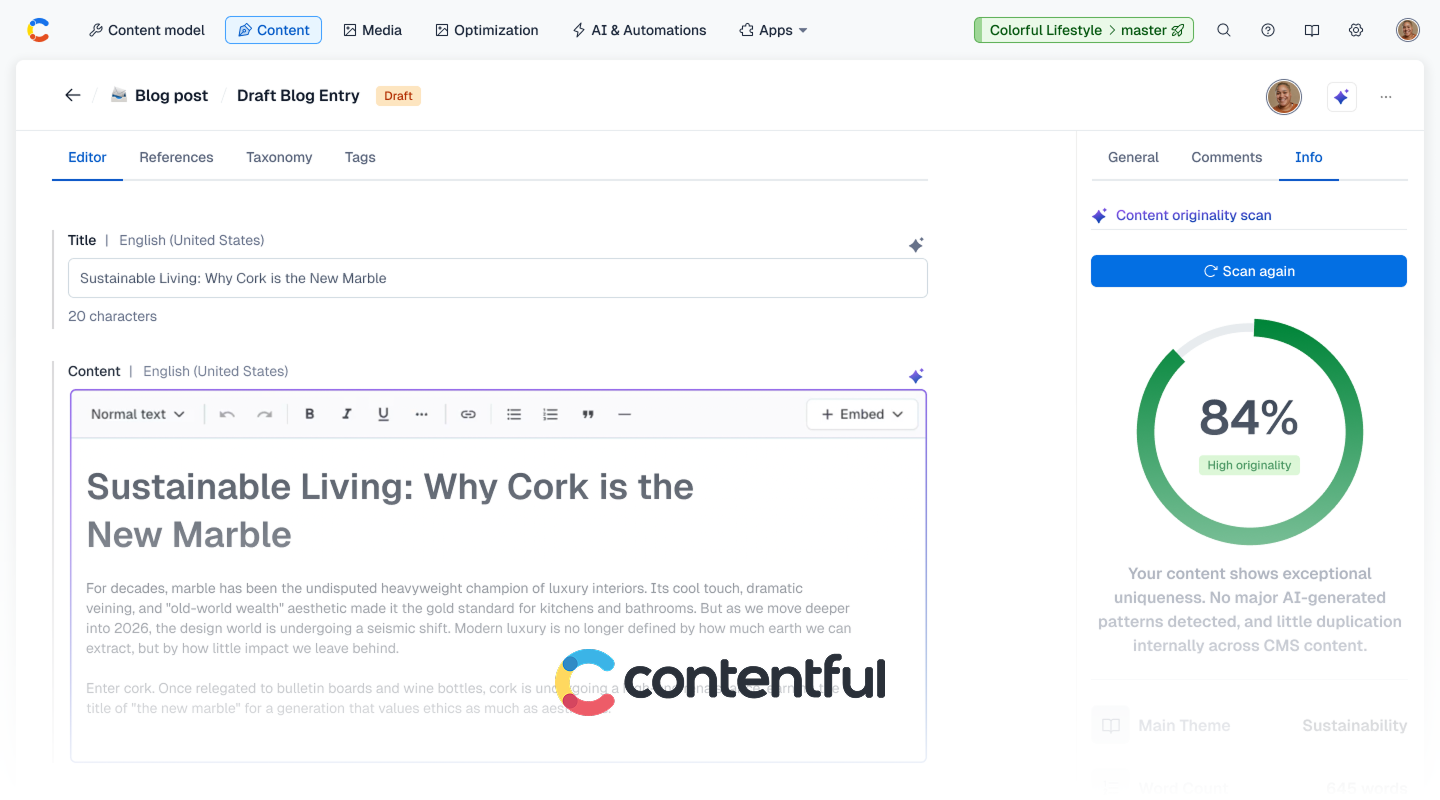Apply italic formatting
Image resolution: width=1440 pixels, height=800 pixels.
pyautogui.click(x=347, y=413)
